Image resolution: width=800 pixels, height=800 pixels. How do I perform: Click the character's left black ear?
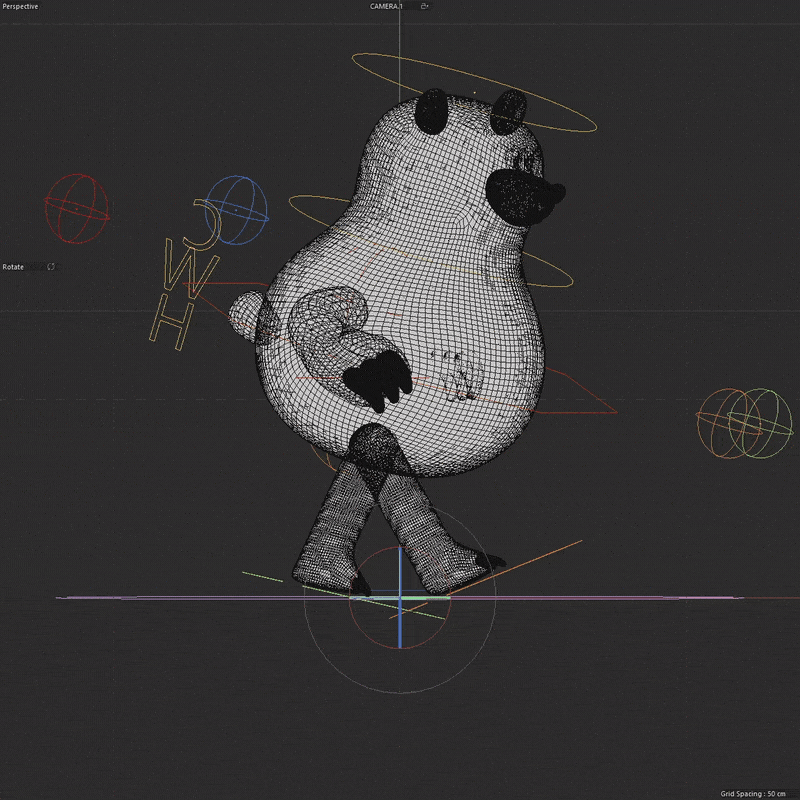point(432,111)
